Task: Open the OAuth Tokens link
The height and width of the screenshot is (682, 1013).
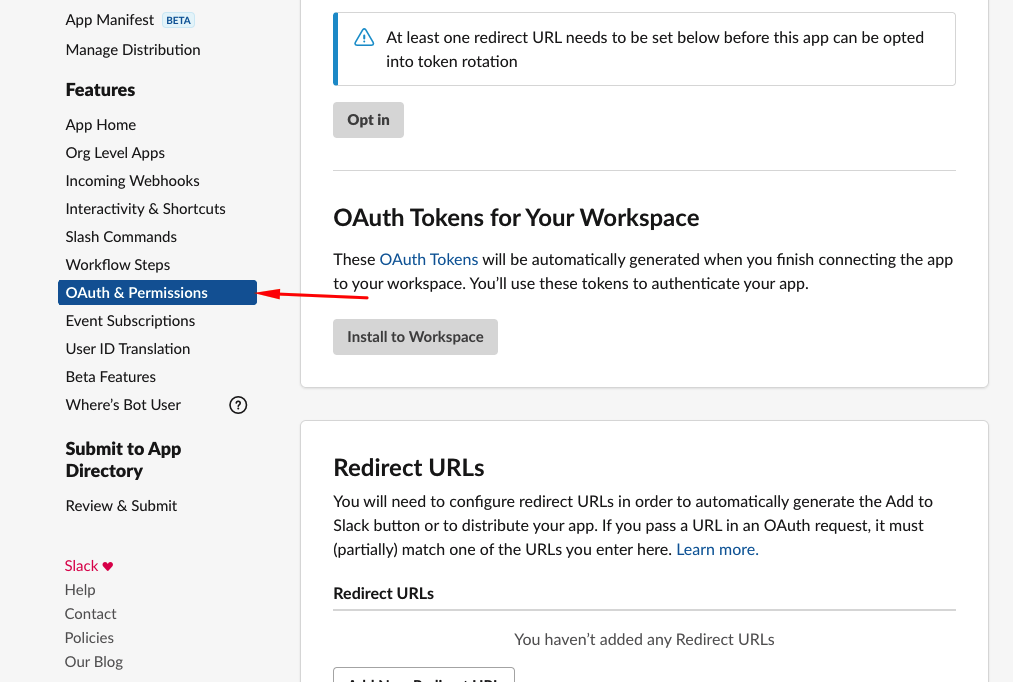Action: [429, 258]
